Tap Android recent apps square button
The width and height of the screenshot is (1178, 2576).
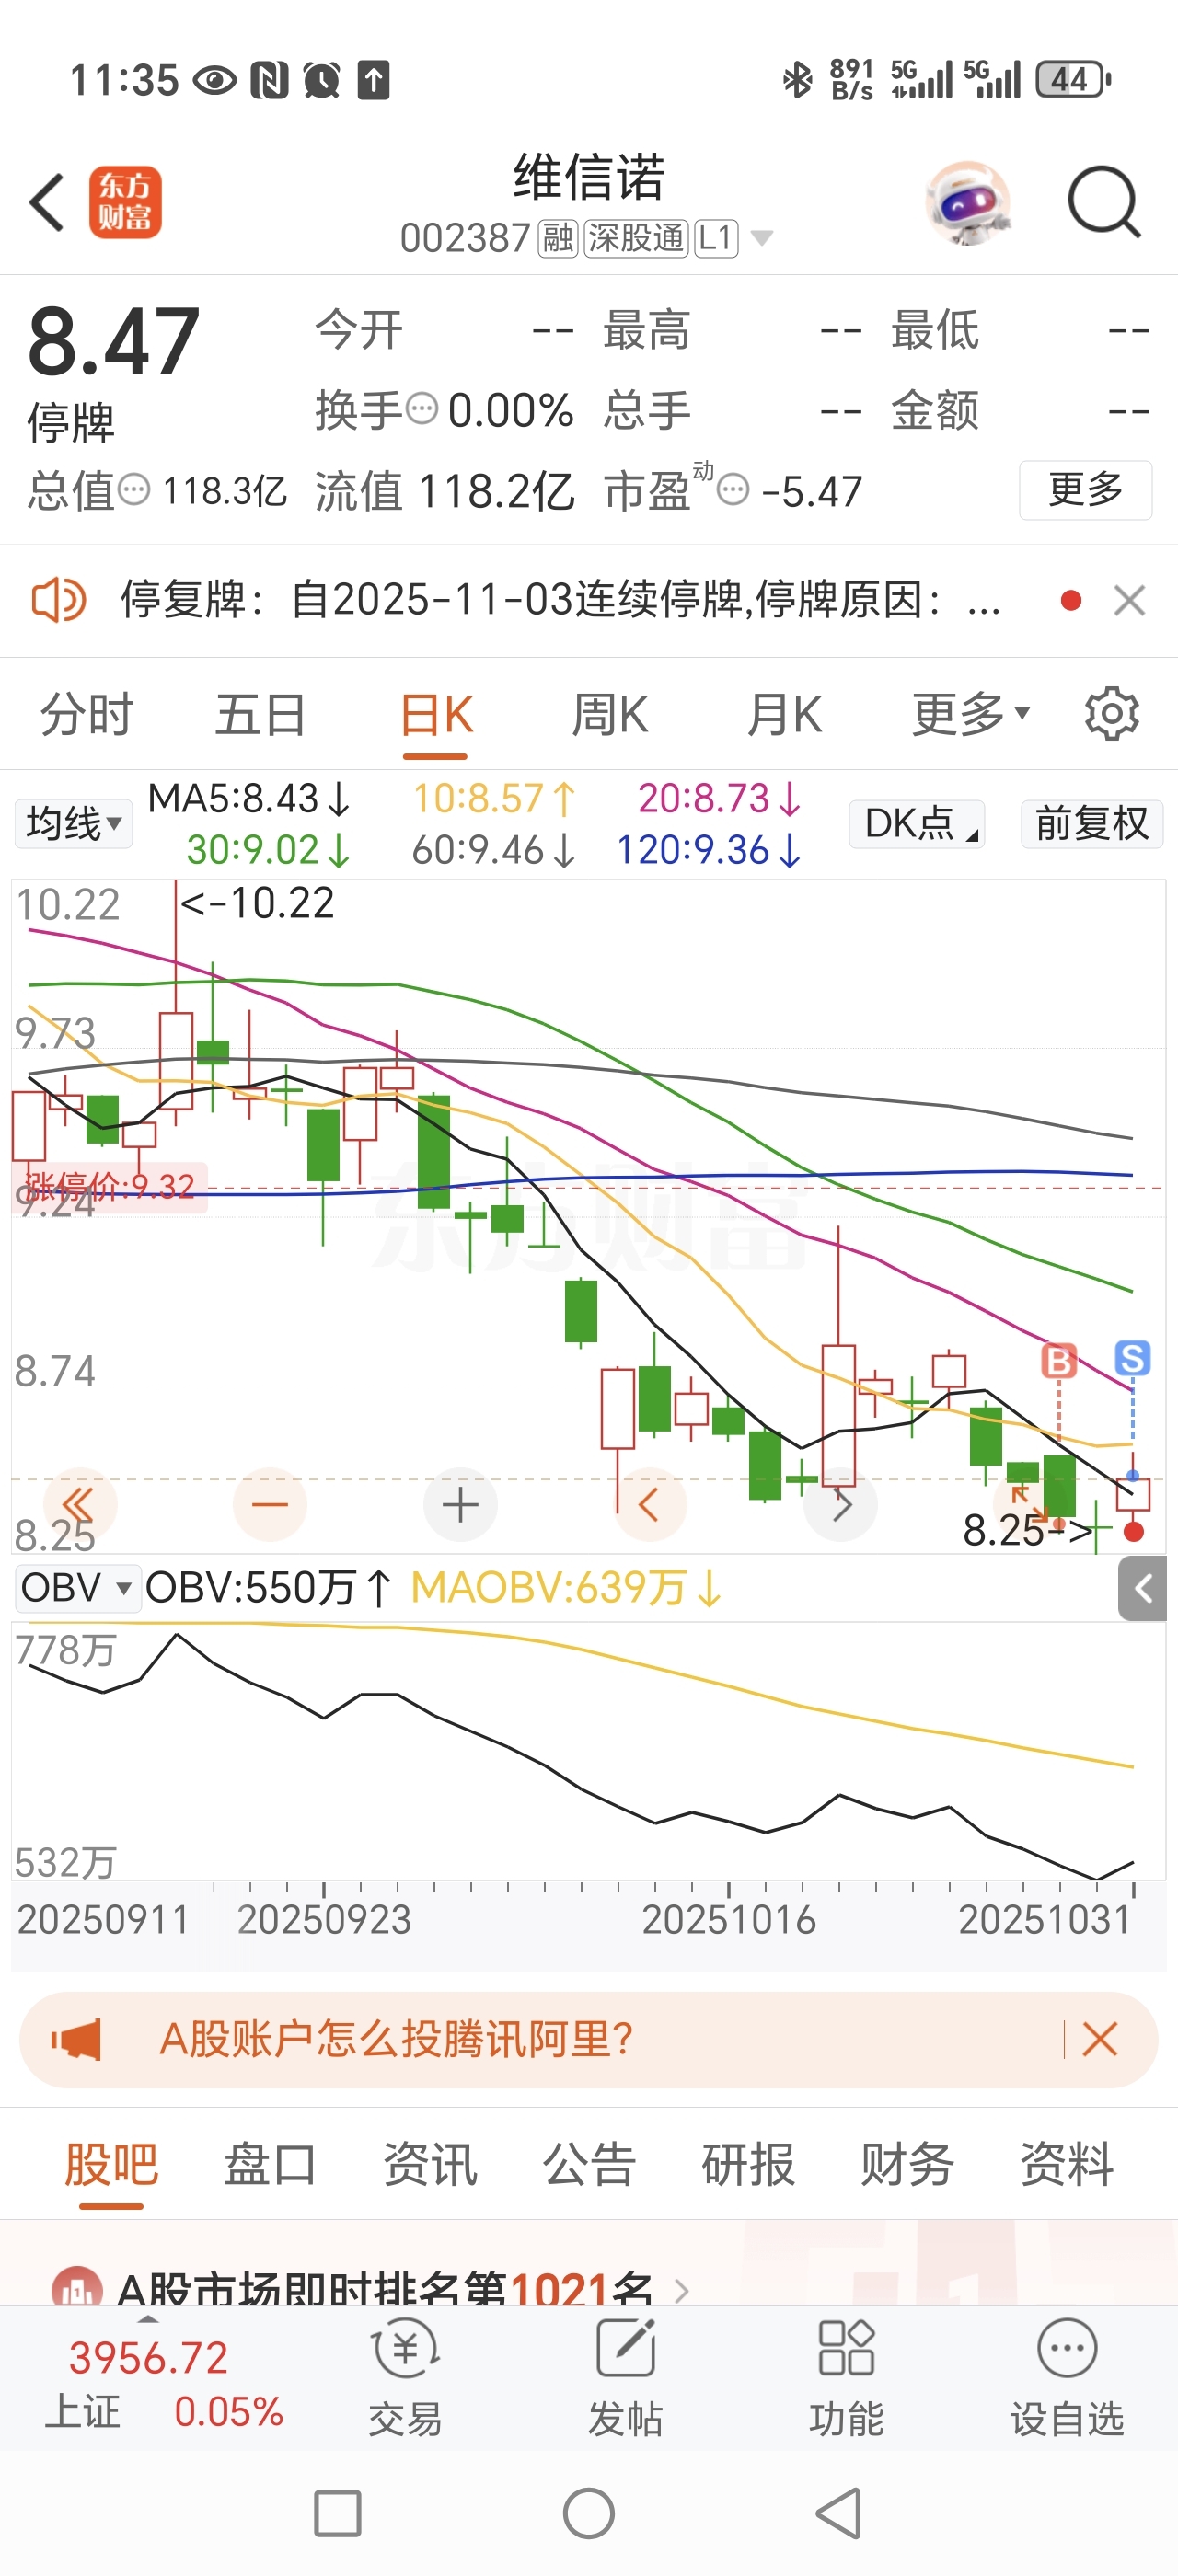[x=338, y=2513]
